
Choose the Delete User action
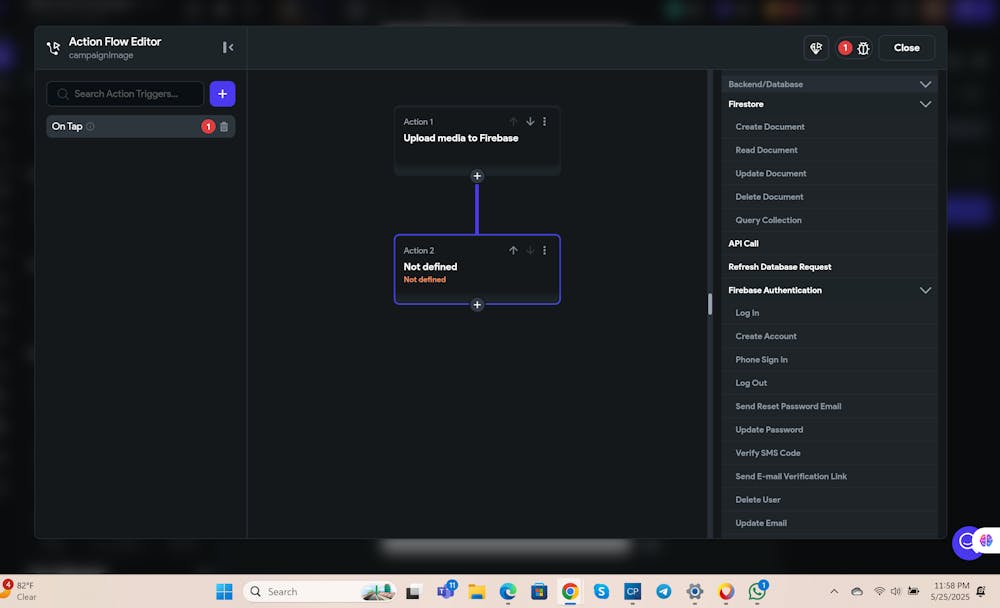pos(830,500)
